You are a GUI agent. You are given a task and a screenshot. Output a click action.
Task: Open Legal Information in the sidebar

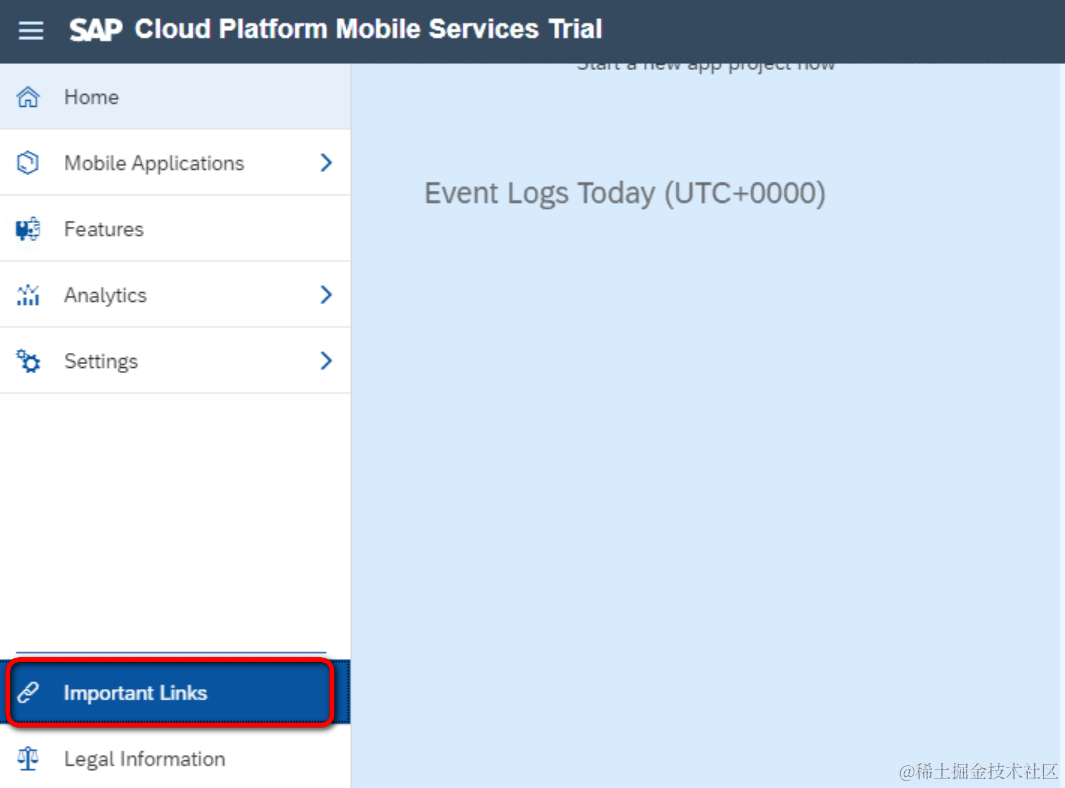(175, 757)
